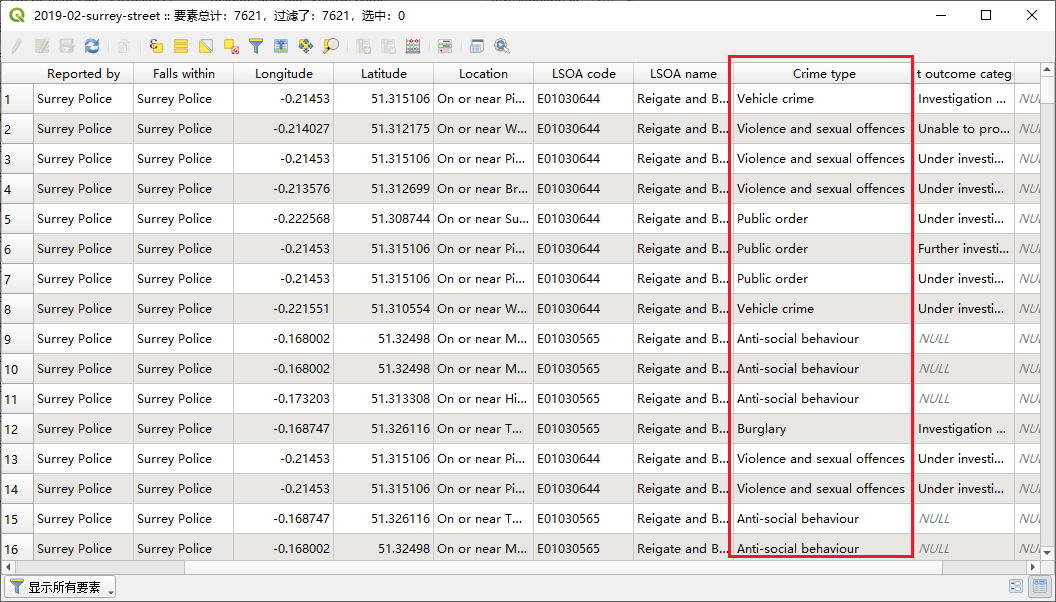
Task: Move selected rows to top
Action: point(281,46)
